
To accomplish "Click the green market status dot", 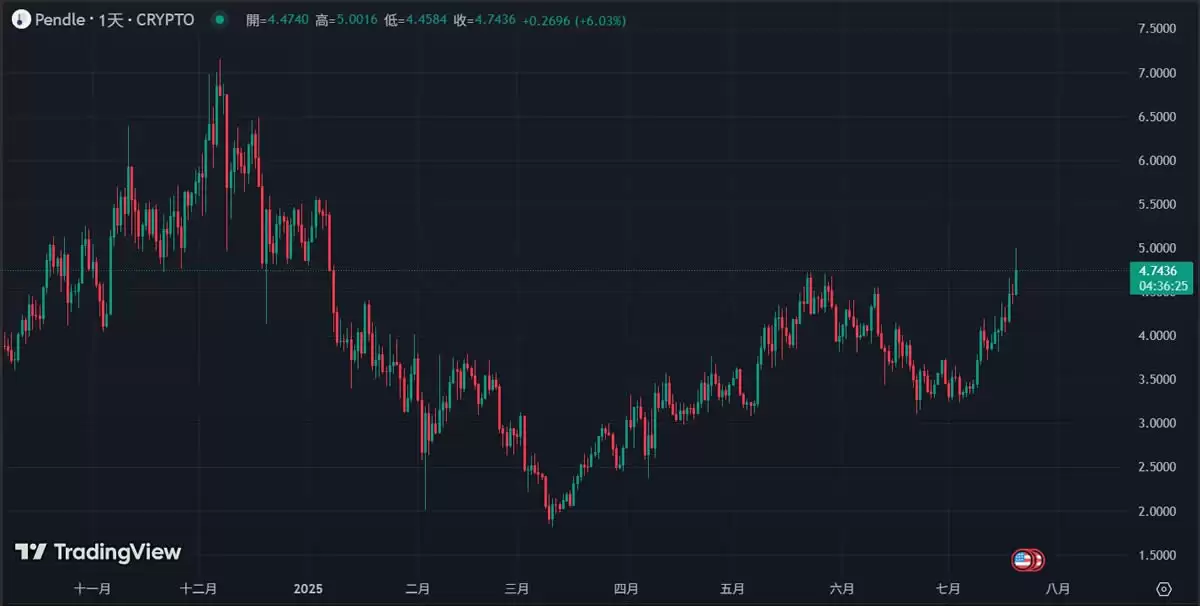I will tap(220, 20).
